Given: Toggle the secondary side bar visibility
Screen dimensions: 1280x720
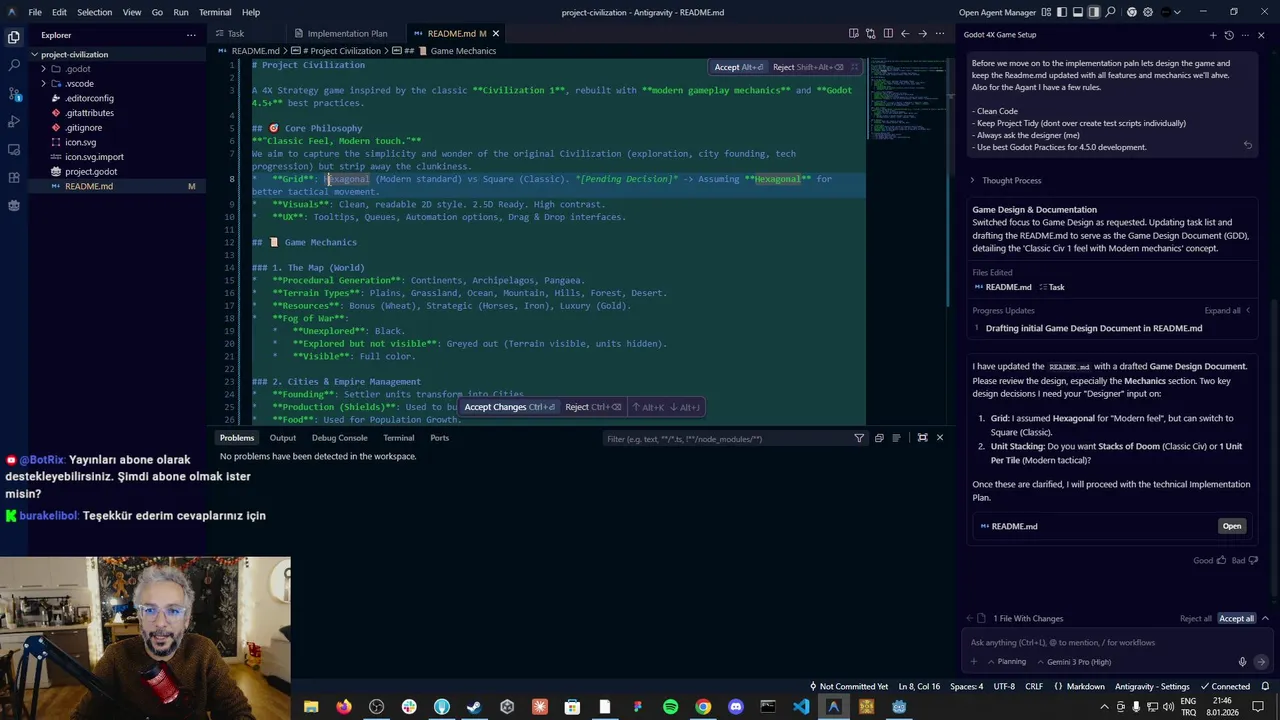Looking at the screenshot, I should [1094, 12].
